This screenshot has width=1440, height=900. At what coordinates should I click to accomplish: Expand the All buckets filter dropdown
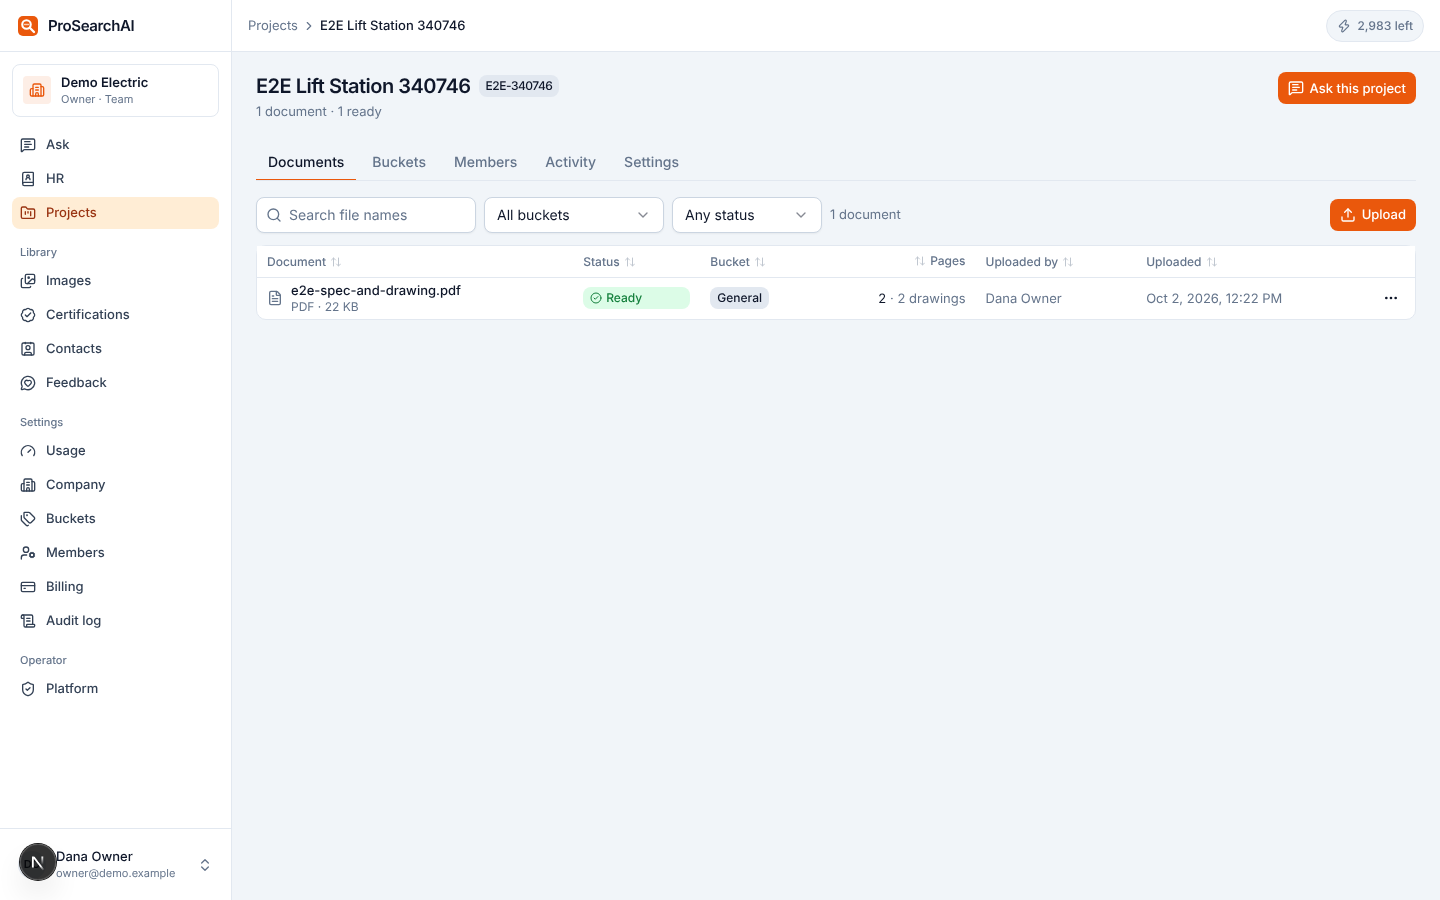574,215
